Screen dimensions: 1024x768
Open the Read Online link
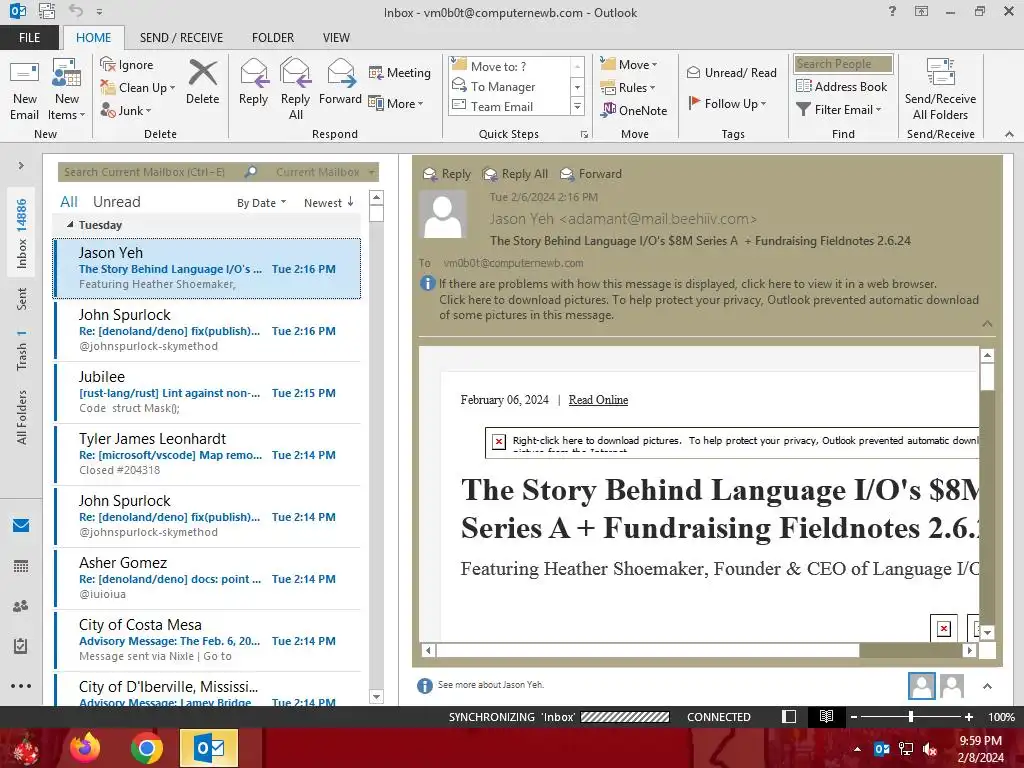[x=598, y=400]
